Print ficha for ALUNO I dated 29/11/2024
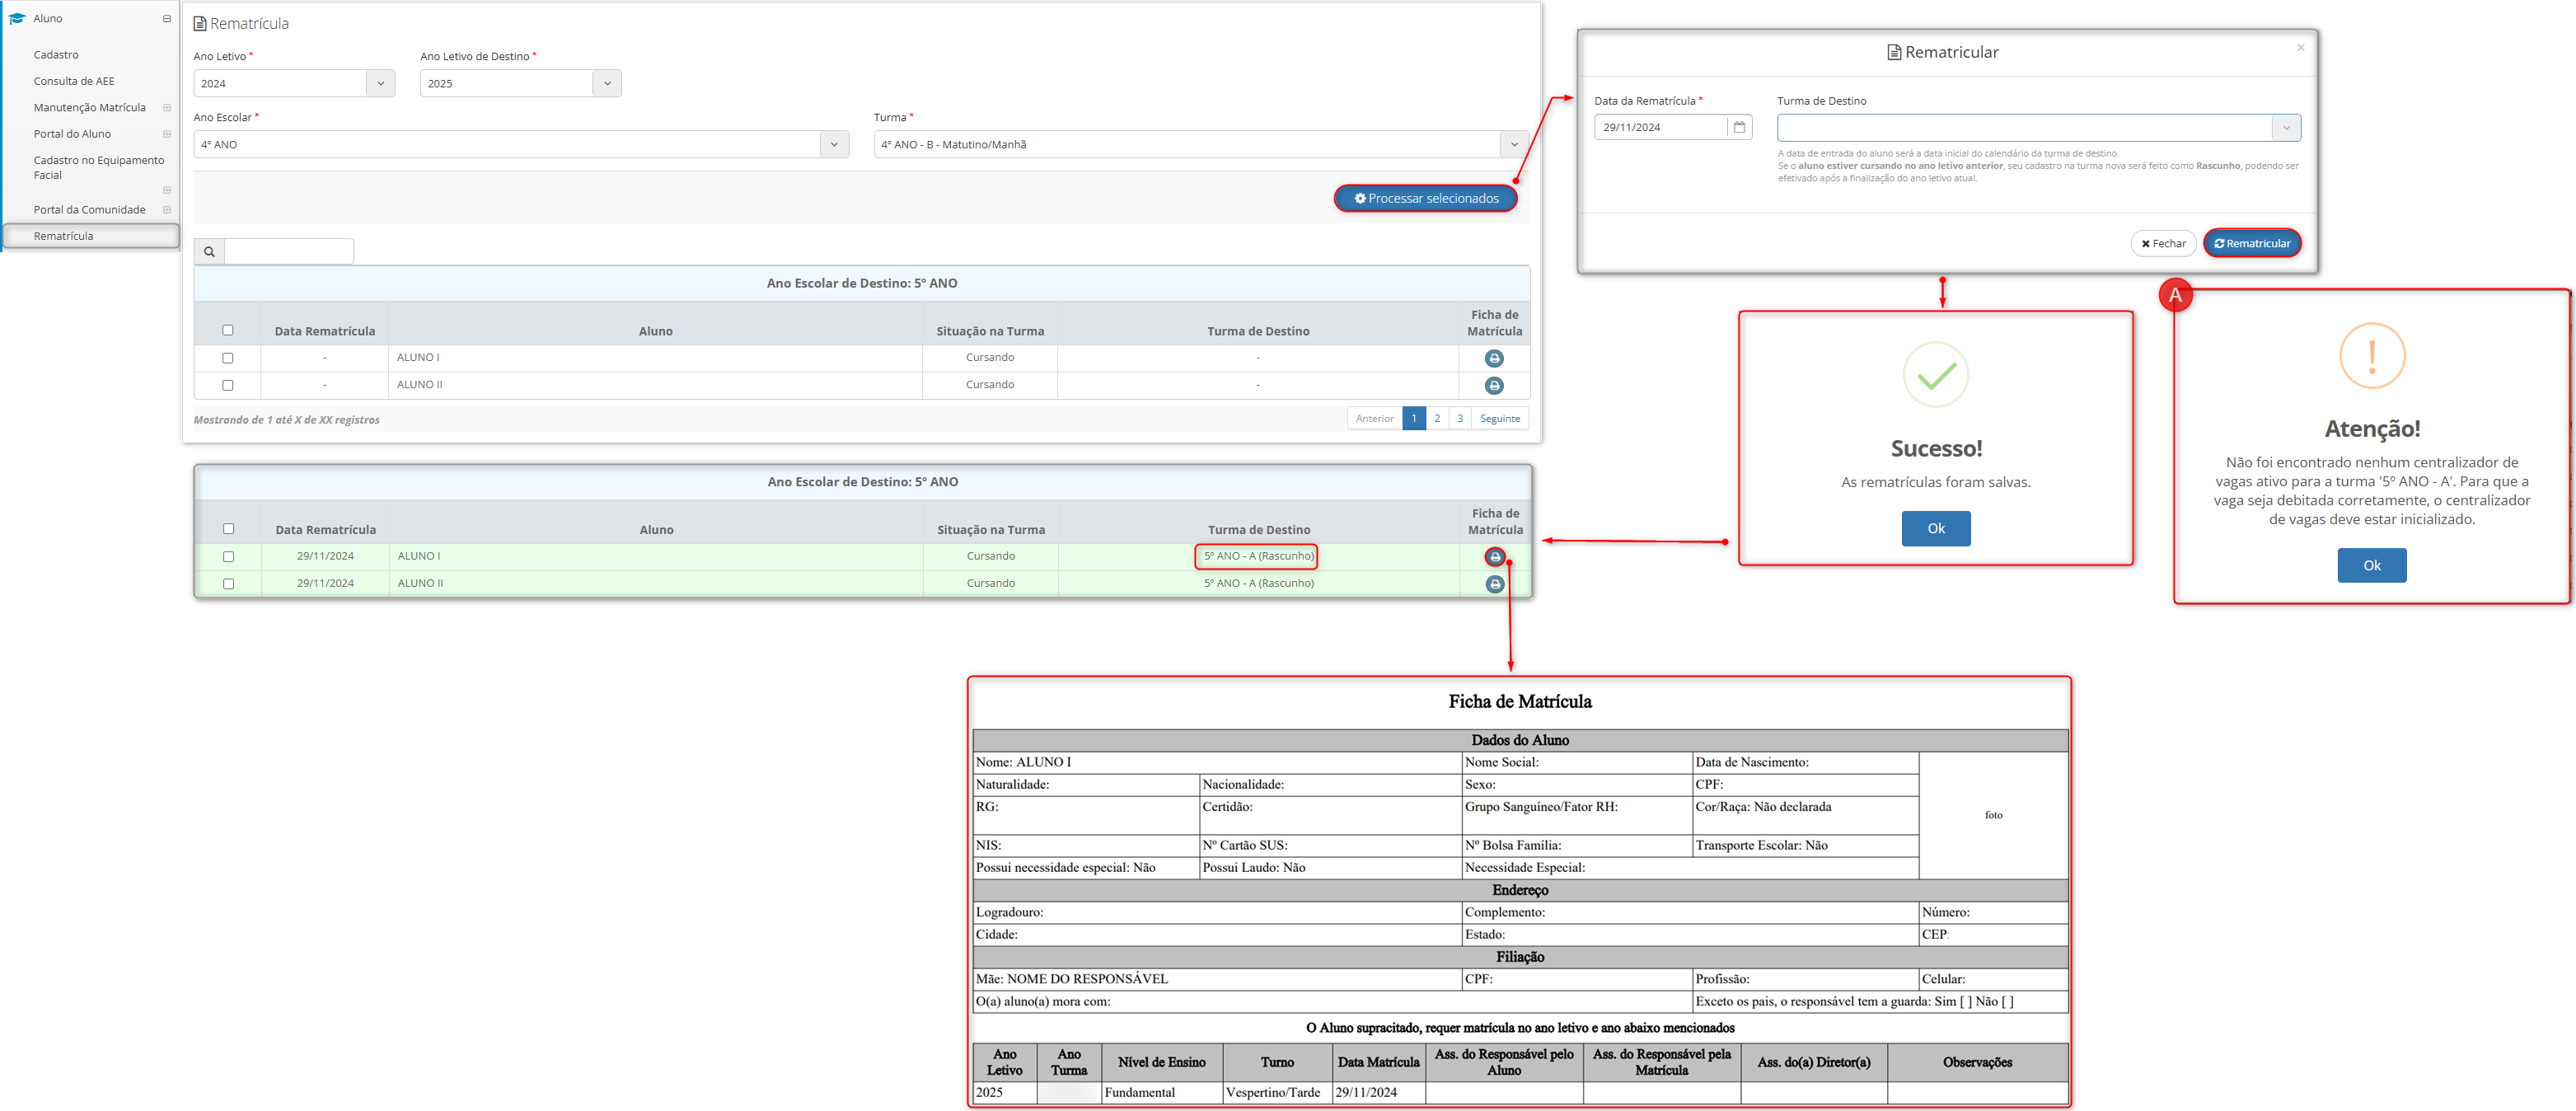Viewport: 2576px width, 1111px height. (1495, 557)
